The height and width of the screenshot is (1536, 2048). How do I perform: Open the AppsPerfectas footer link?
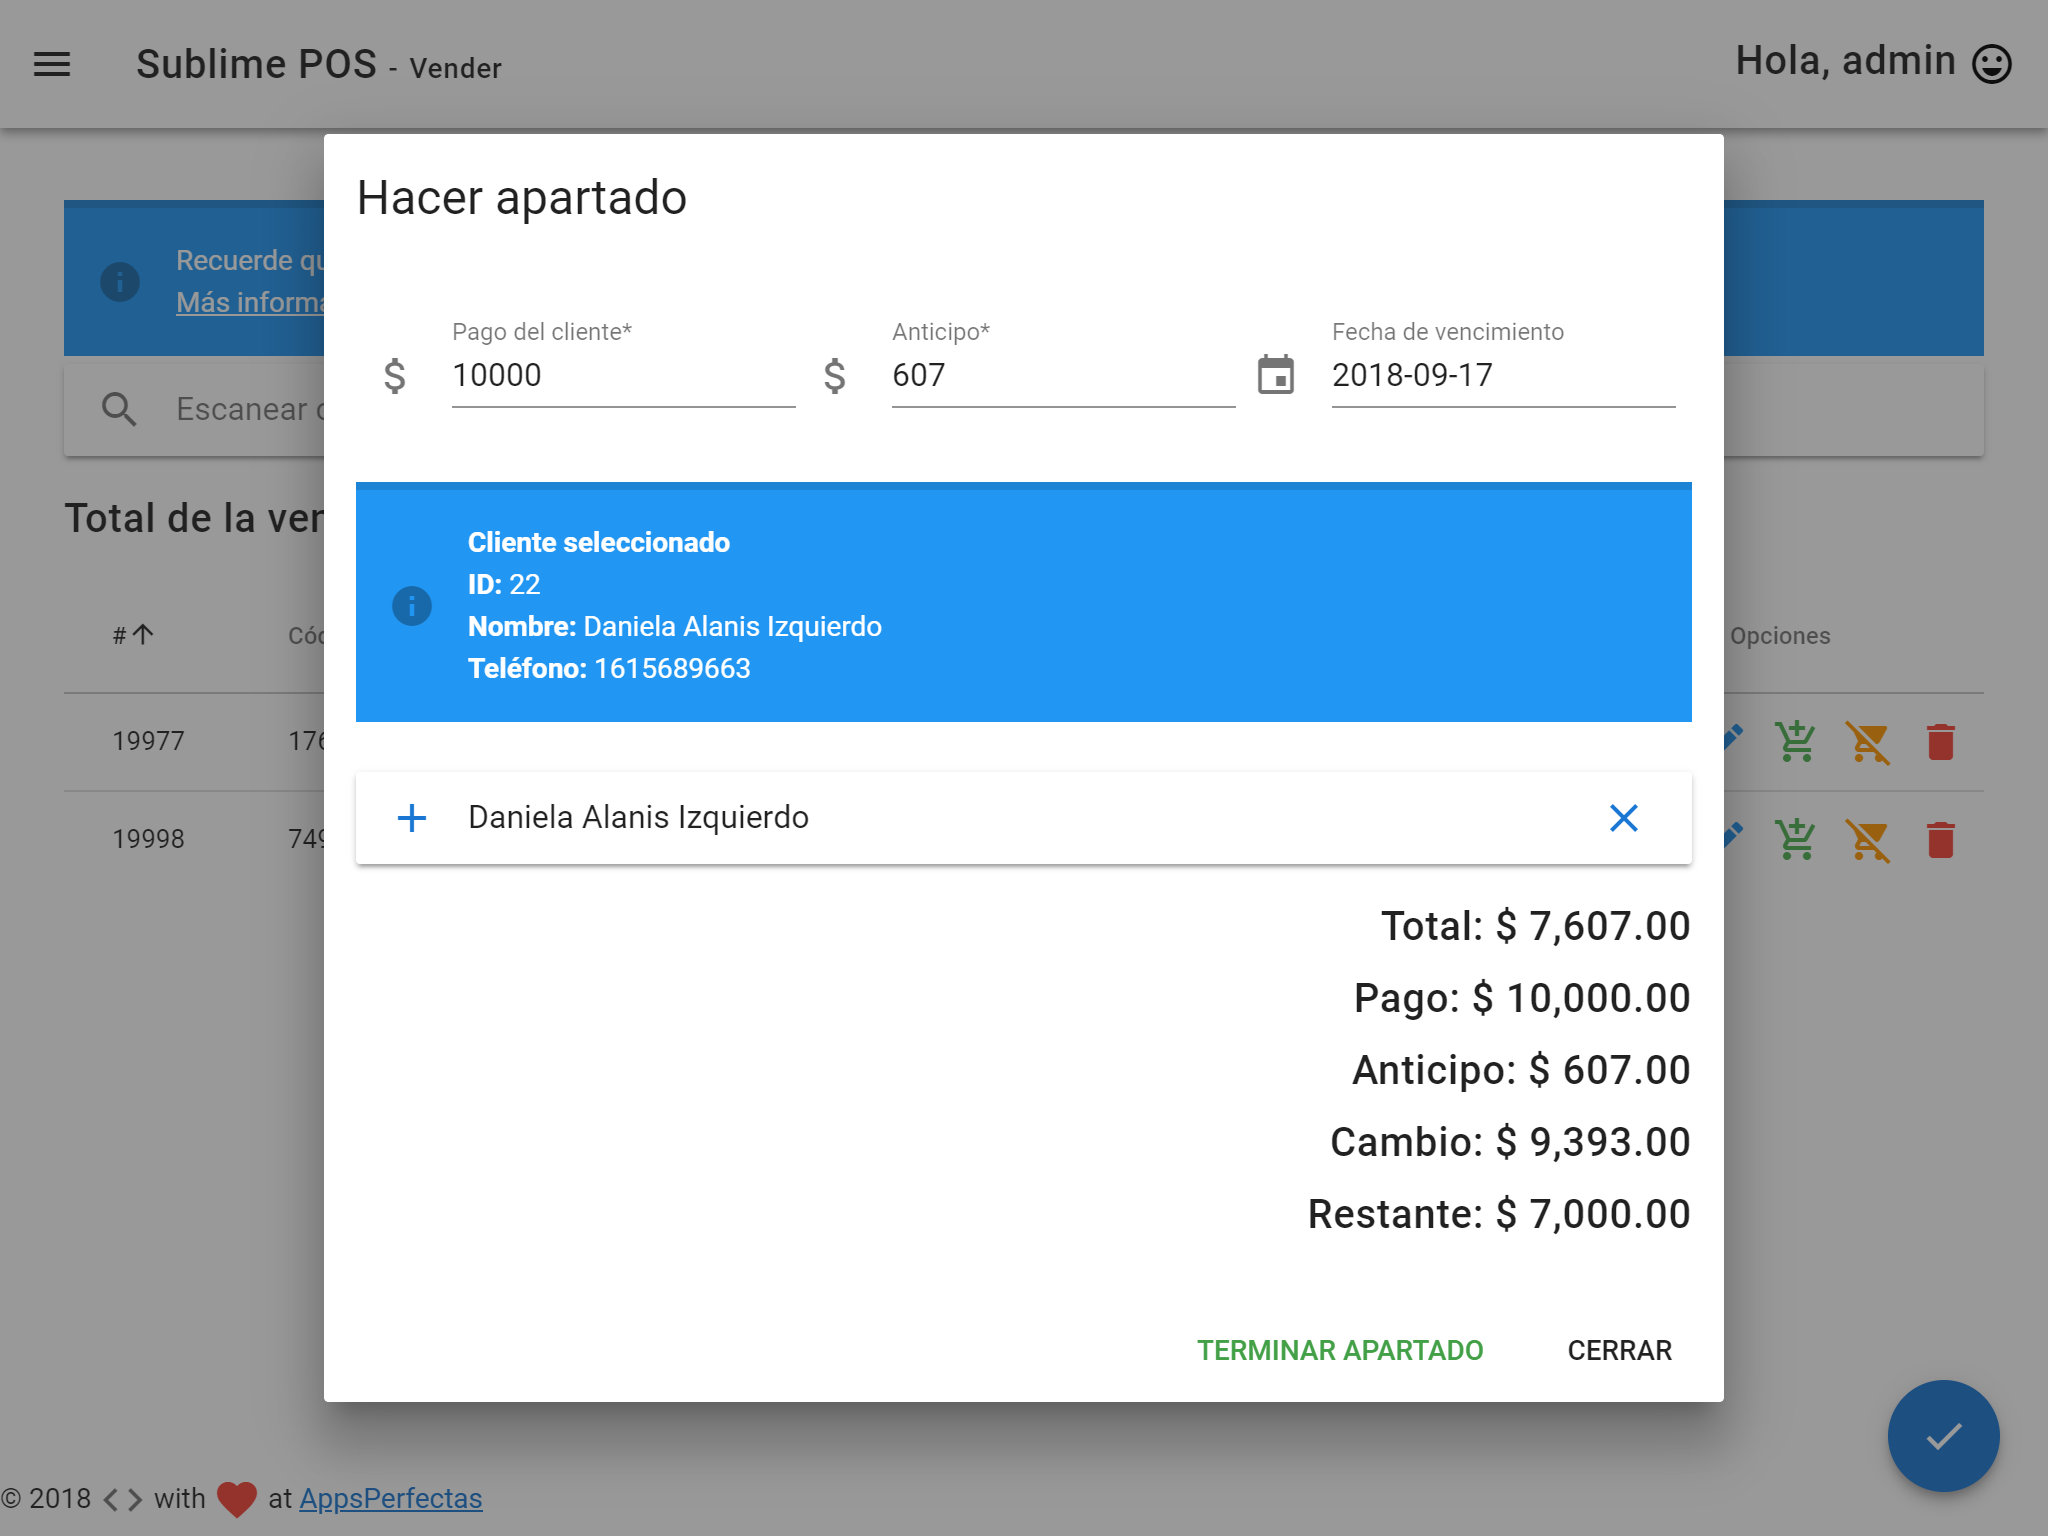click(x=390, y=1498)
